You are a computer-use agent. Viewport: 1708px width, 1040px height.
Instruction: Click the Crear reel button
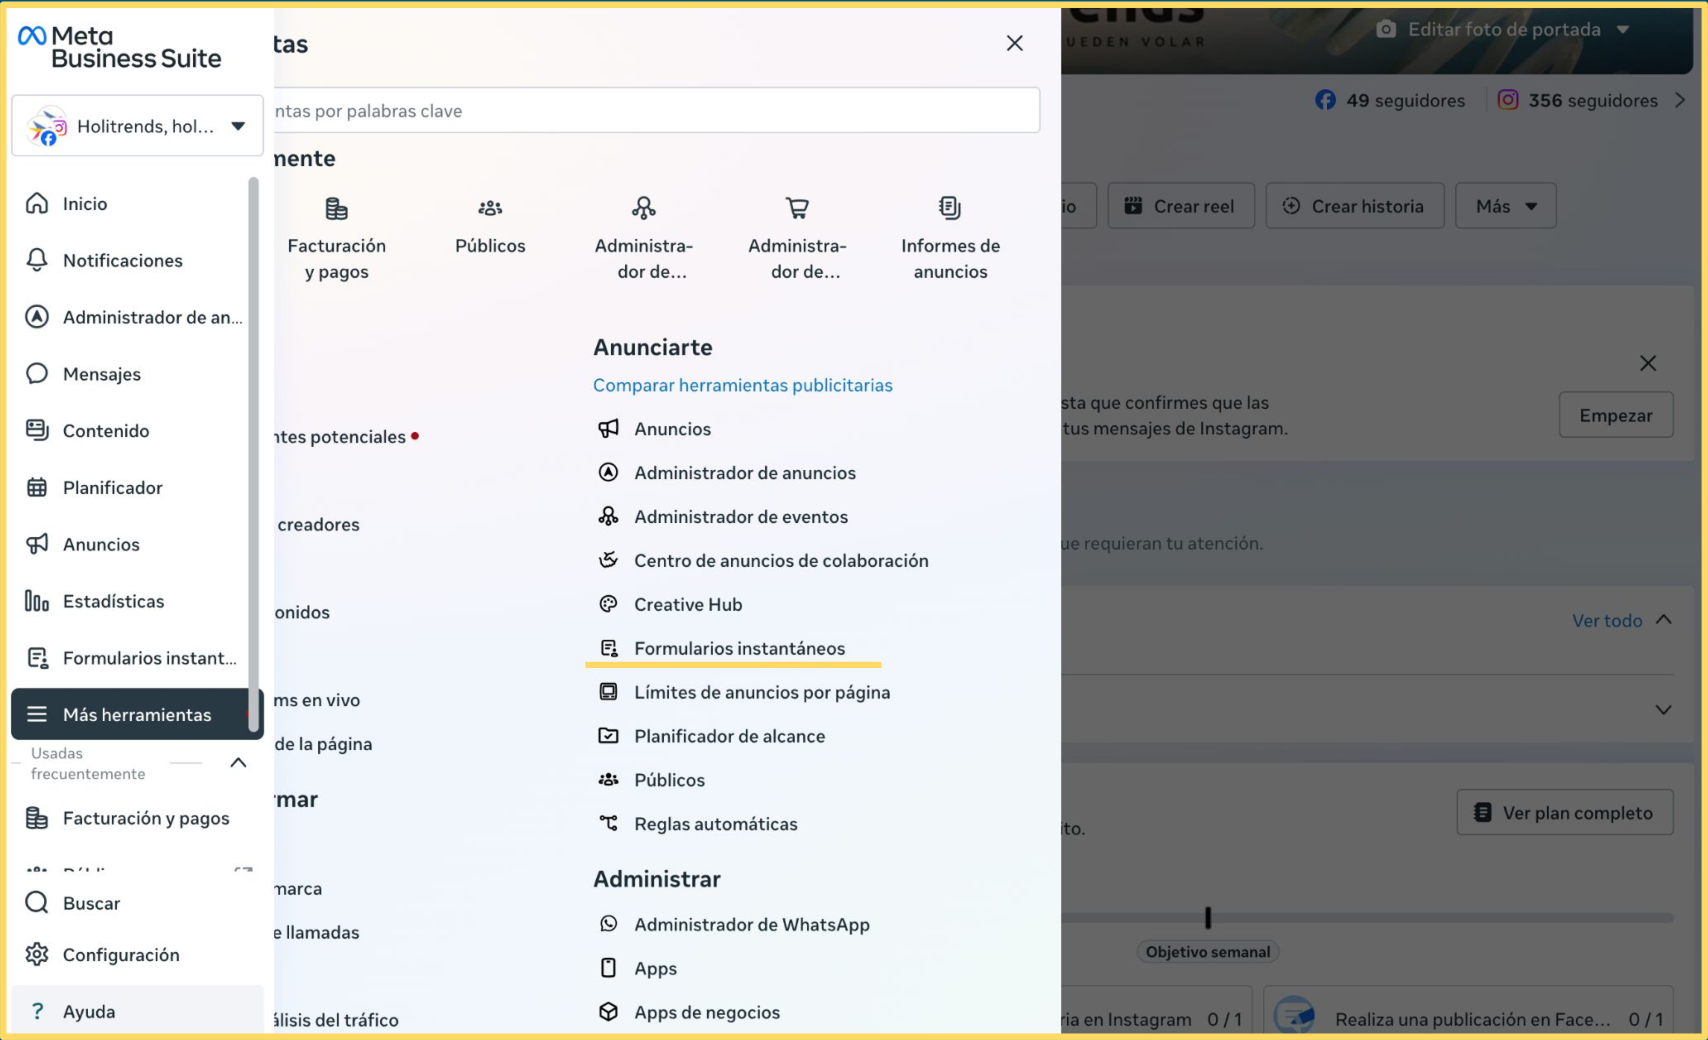[1180, 206]
